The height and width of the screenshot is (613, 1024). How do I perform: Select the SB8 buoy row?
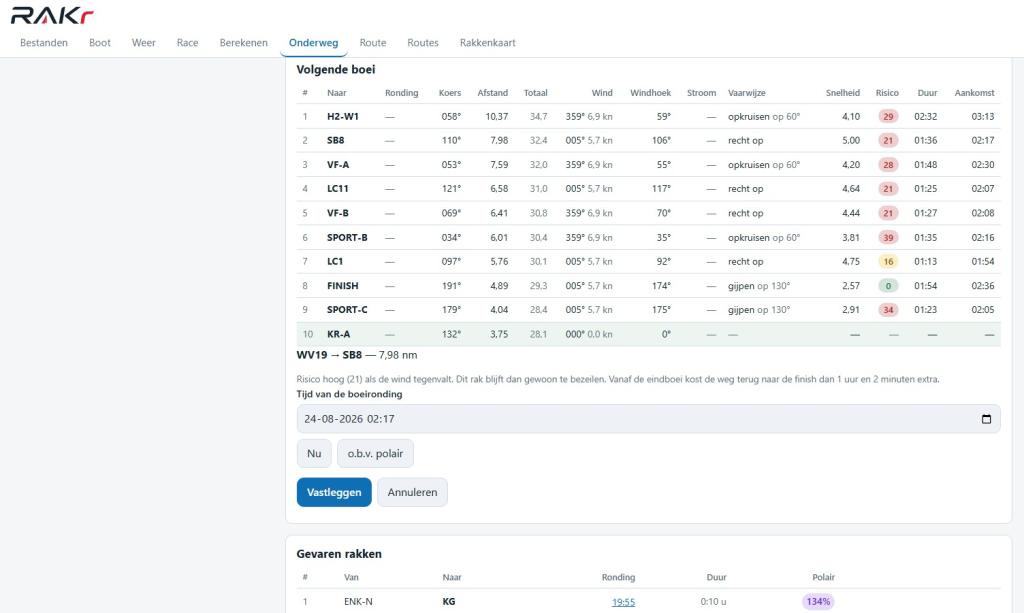point(648,140)
